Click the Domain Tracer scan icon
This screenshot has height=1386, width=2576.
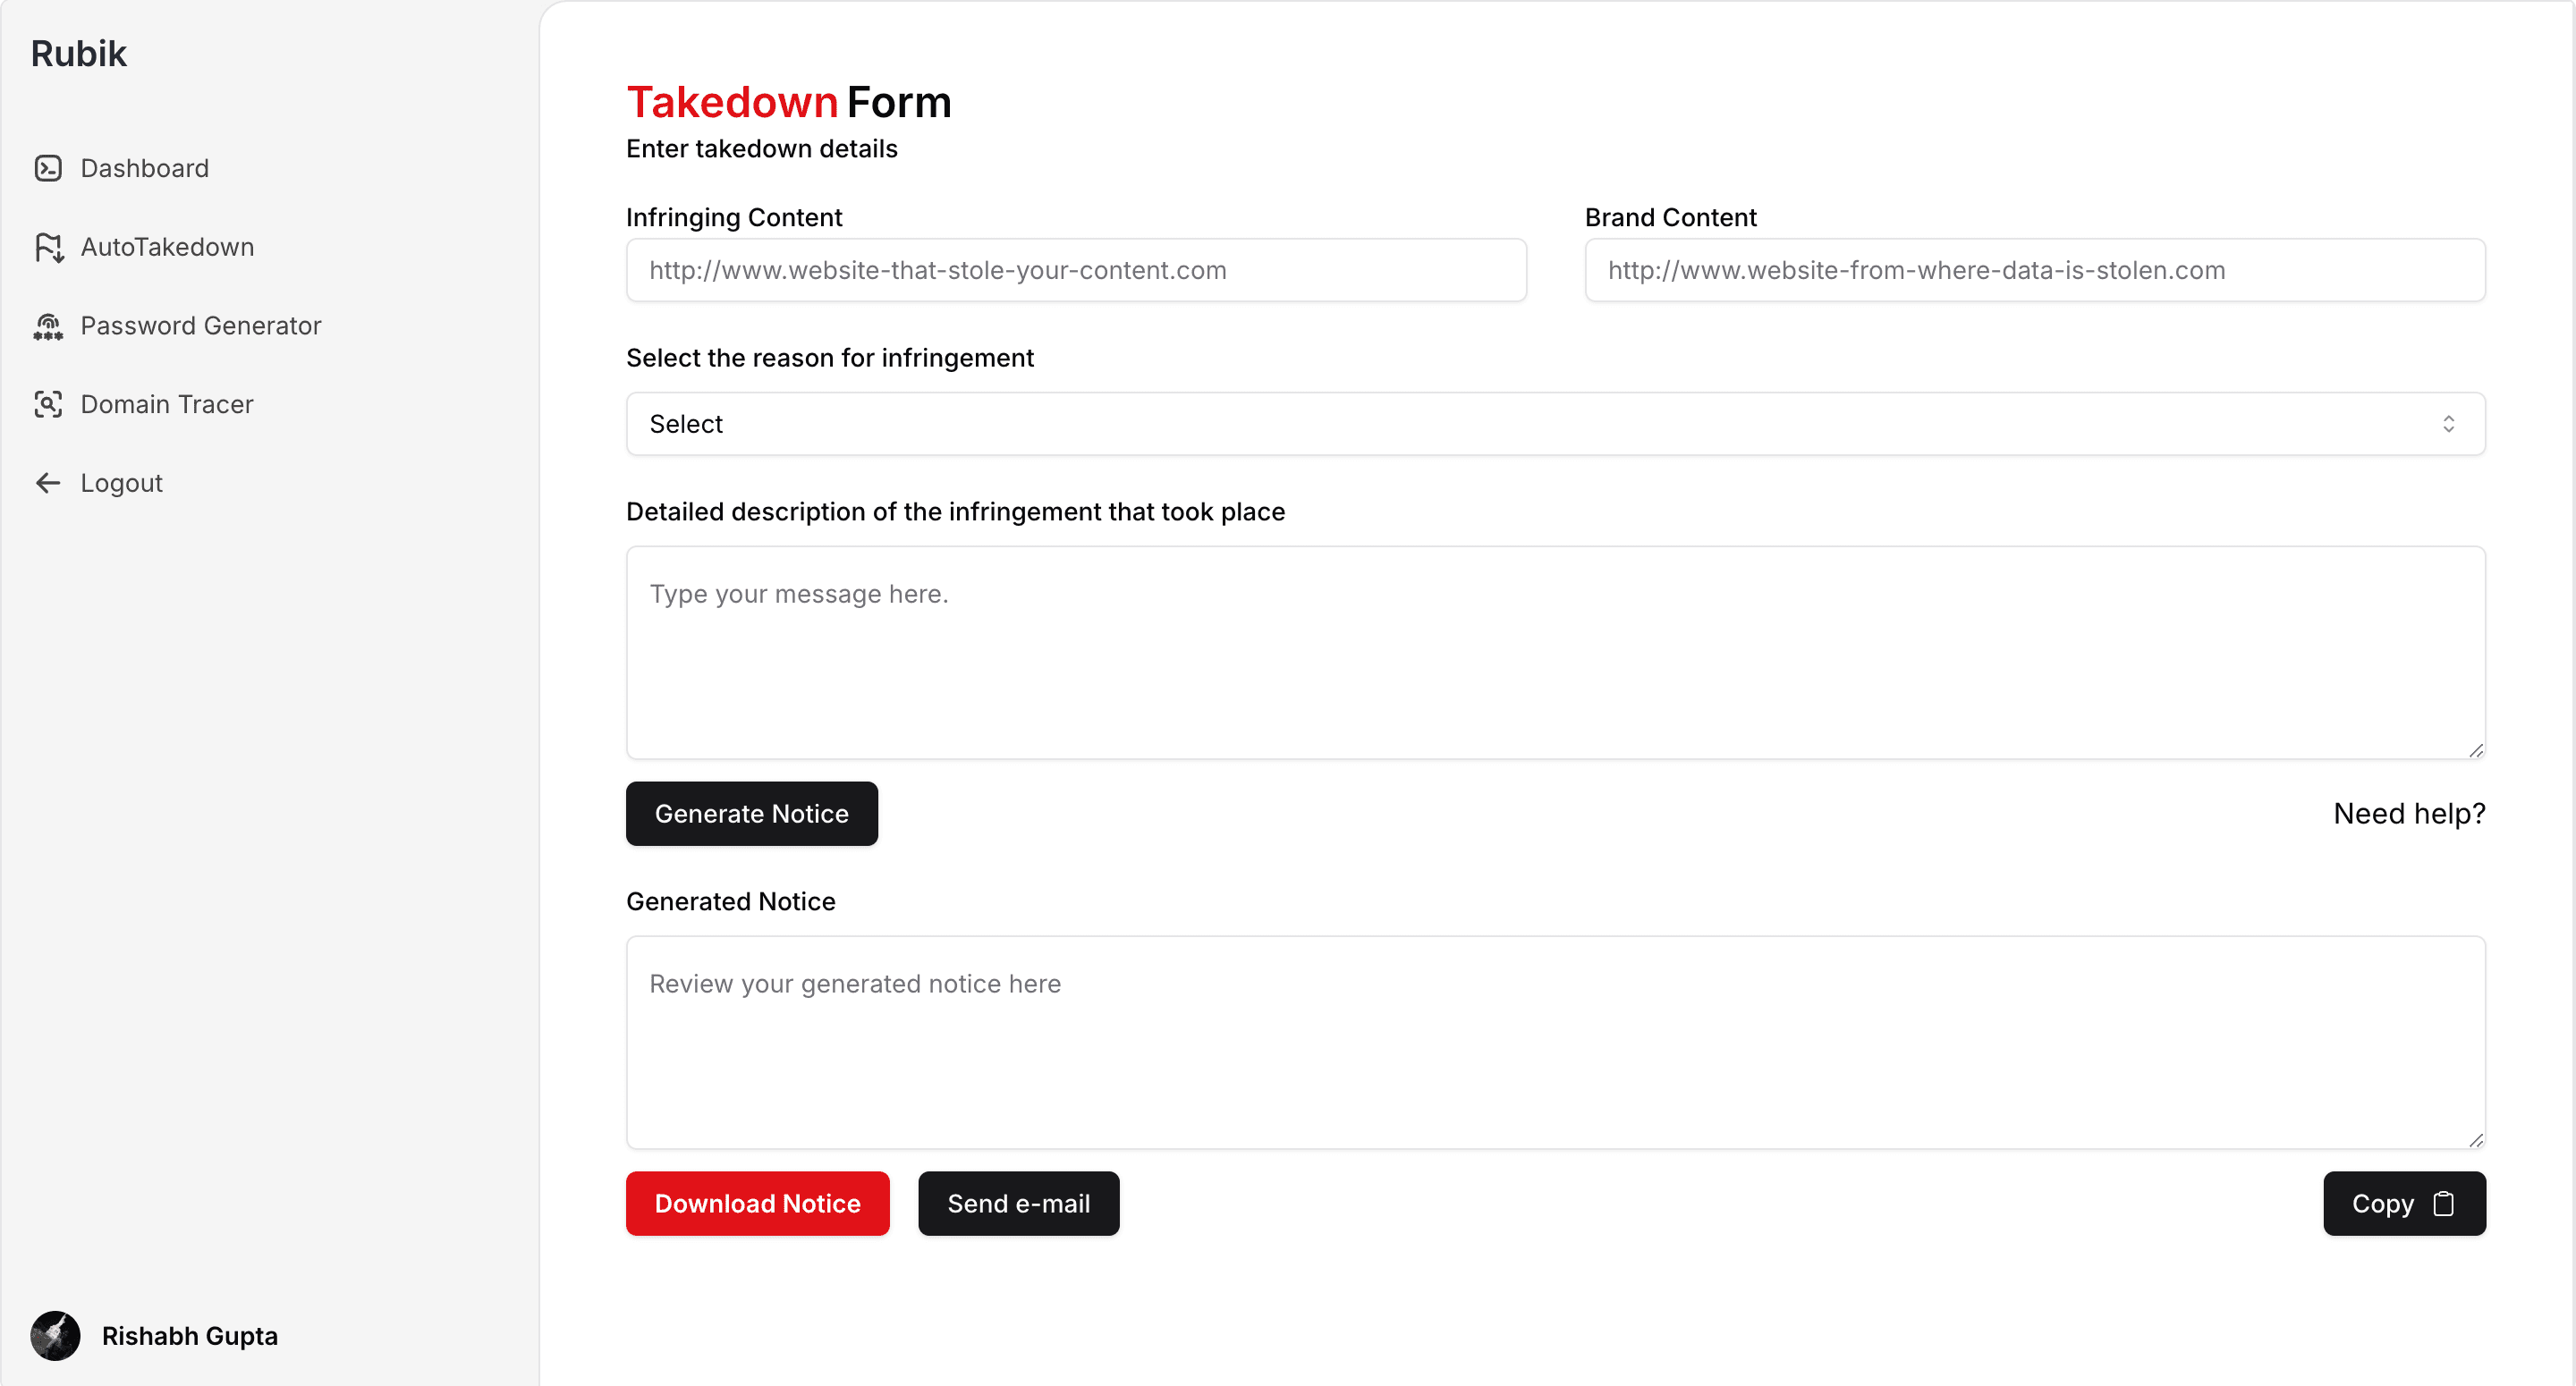coord(48,404)
